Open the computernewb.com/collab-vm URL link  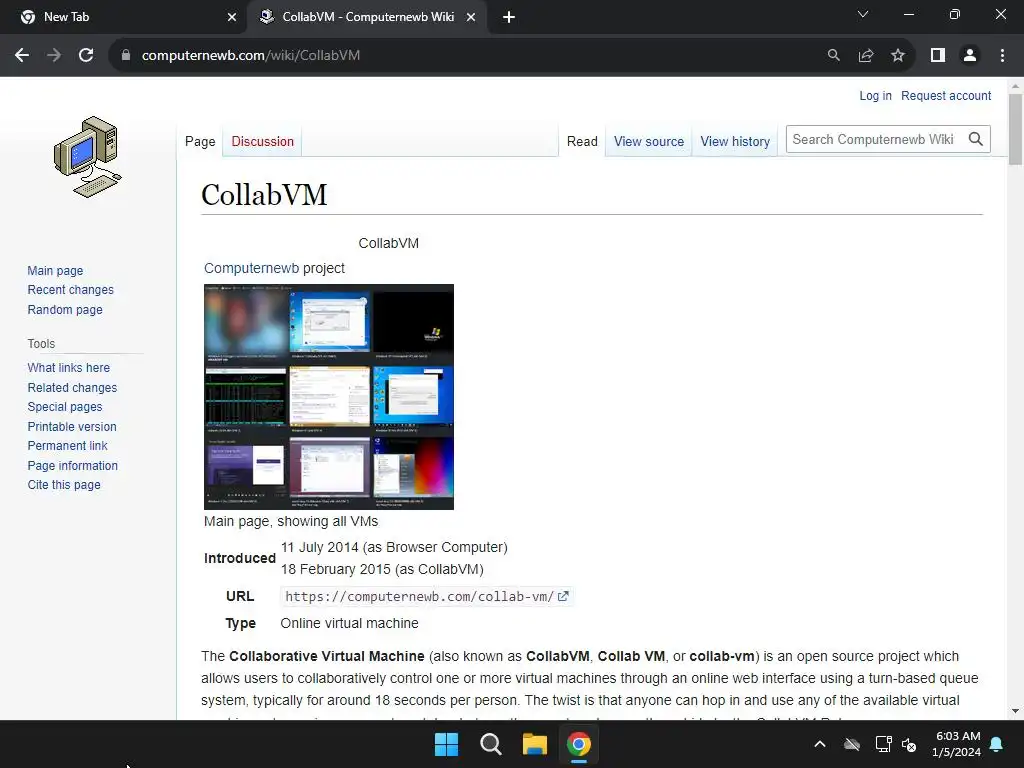[419, 596]
